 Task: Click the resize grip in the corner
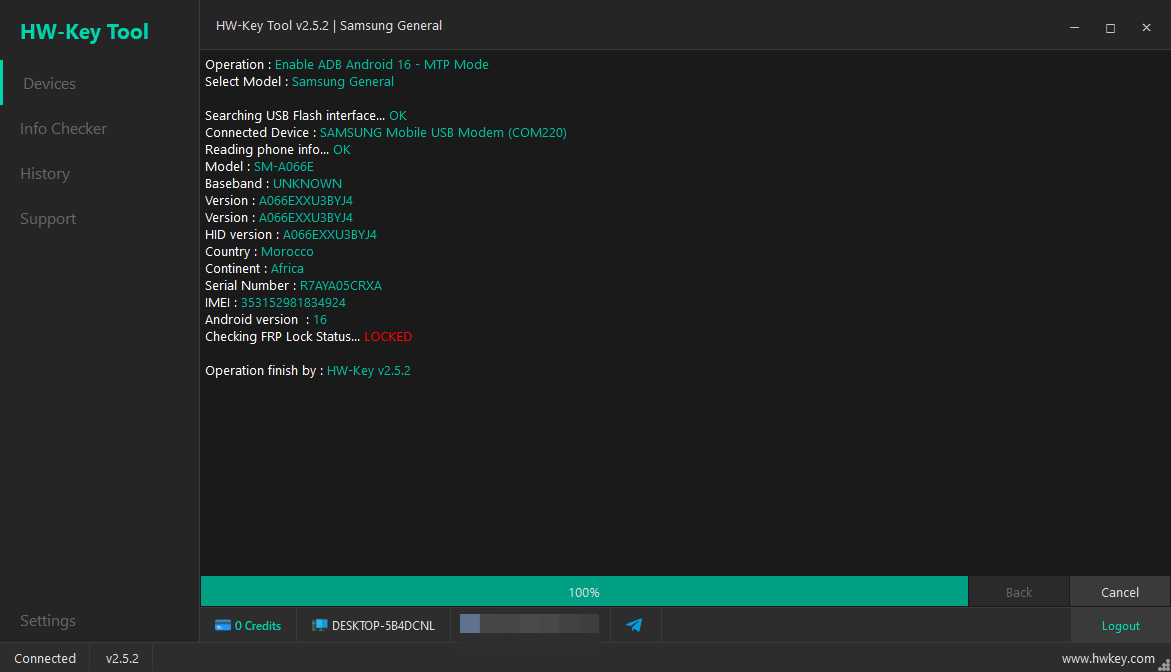pos(1164,665)
